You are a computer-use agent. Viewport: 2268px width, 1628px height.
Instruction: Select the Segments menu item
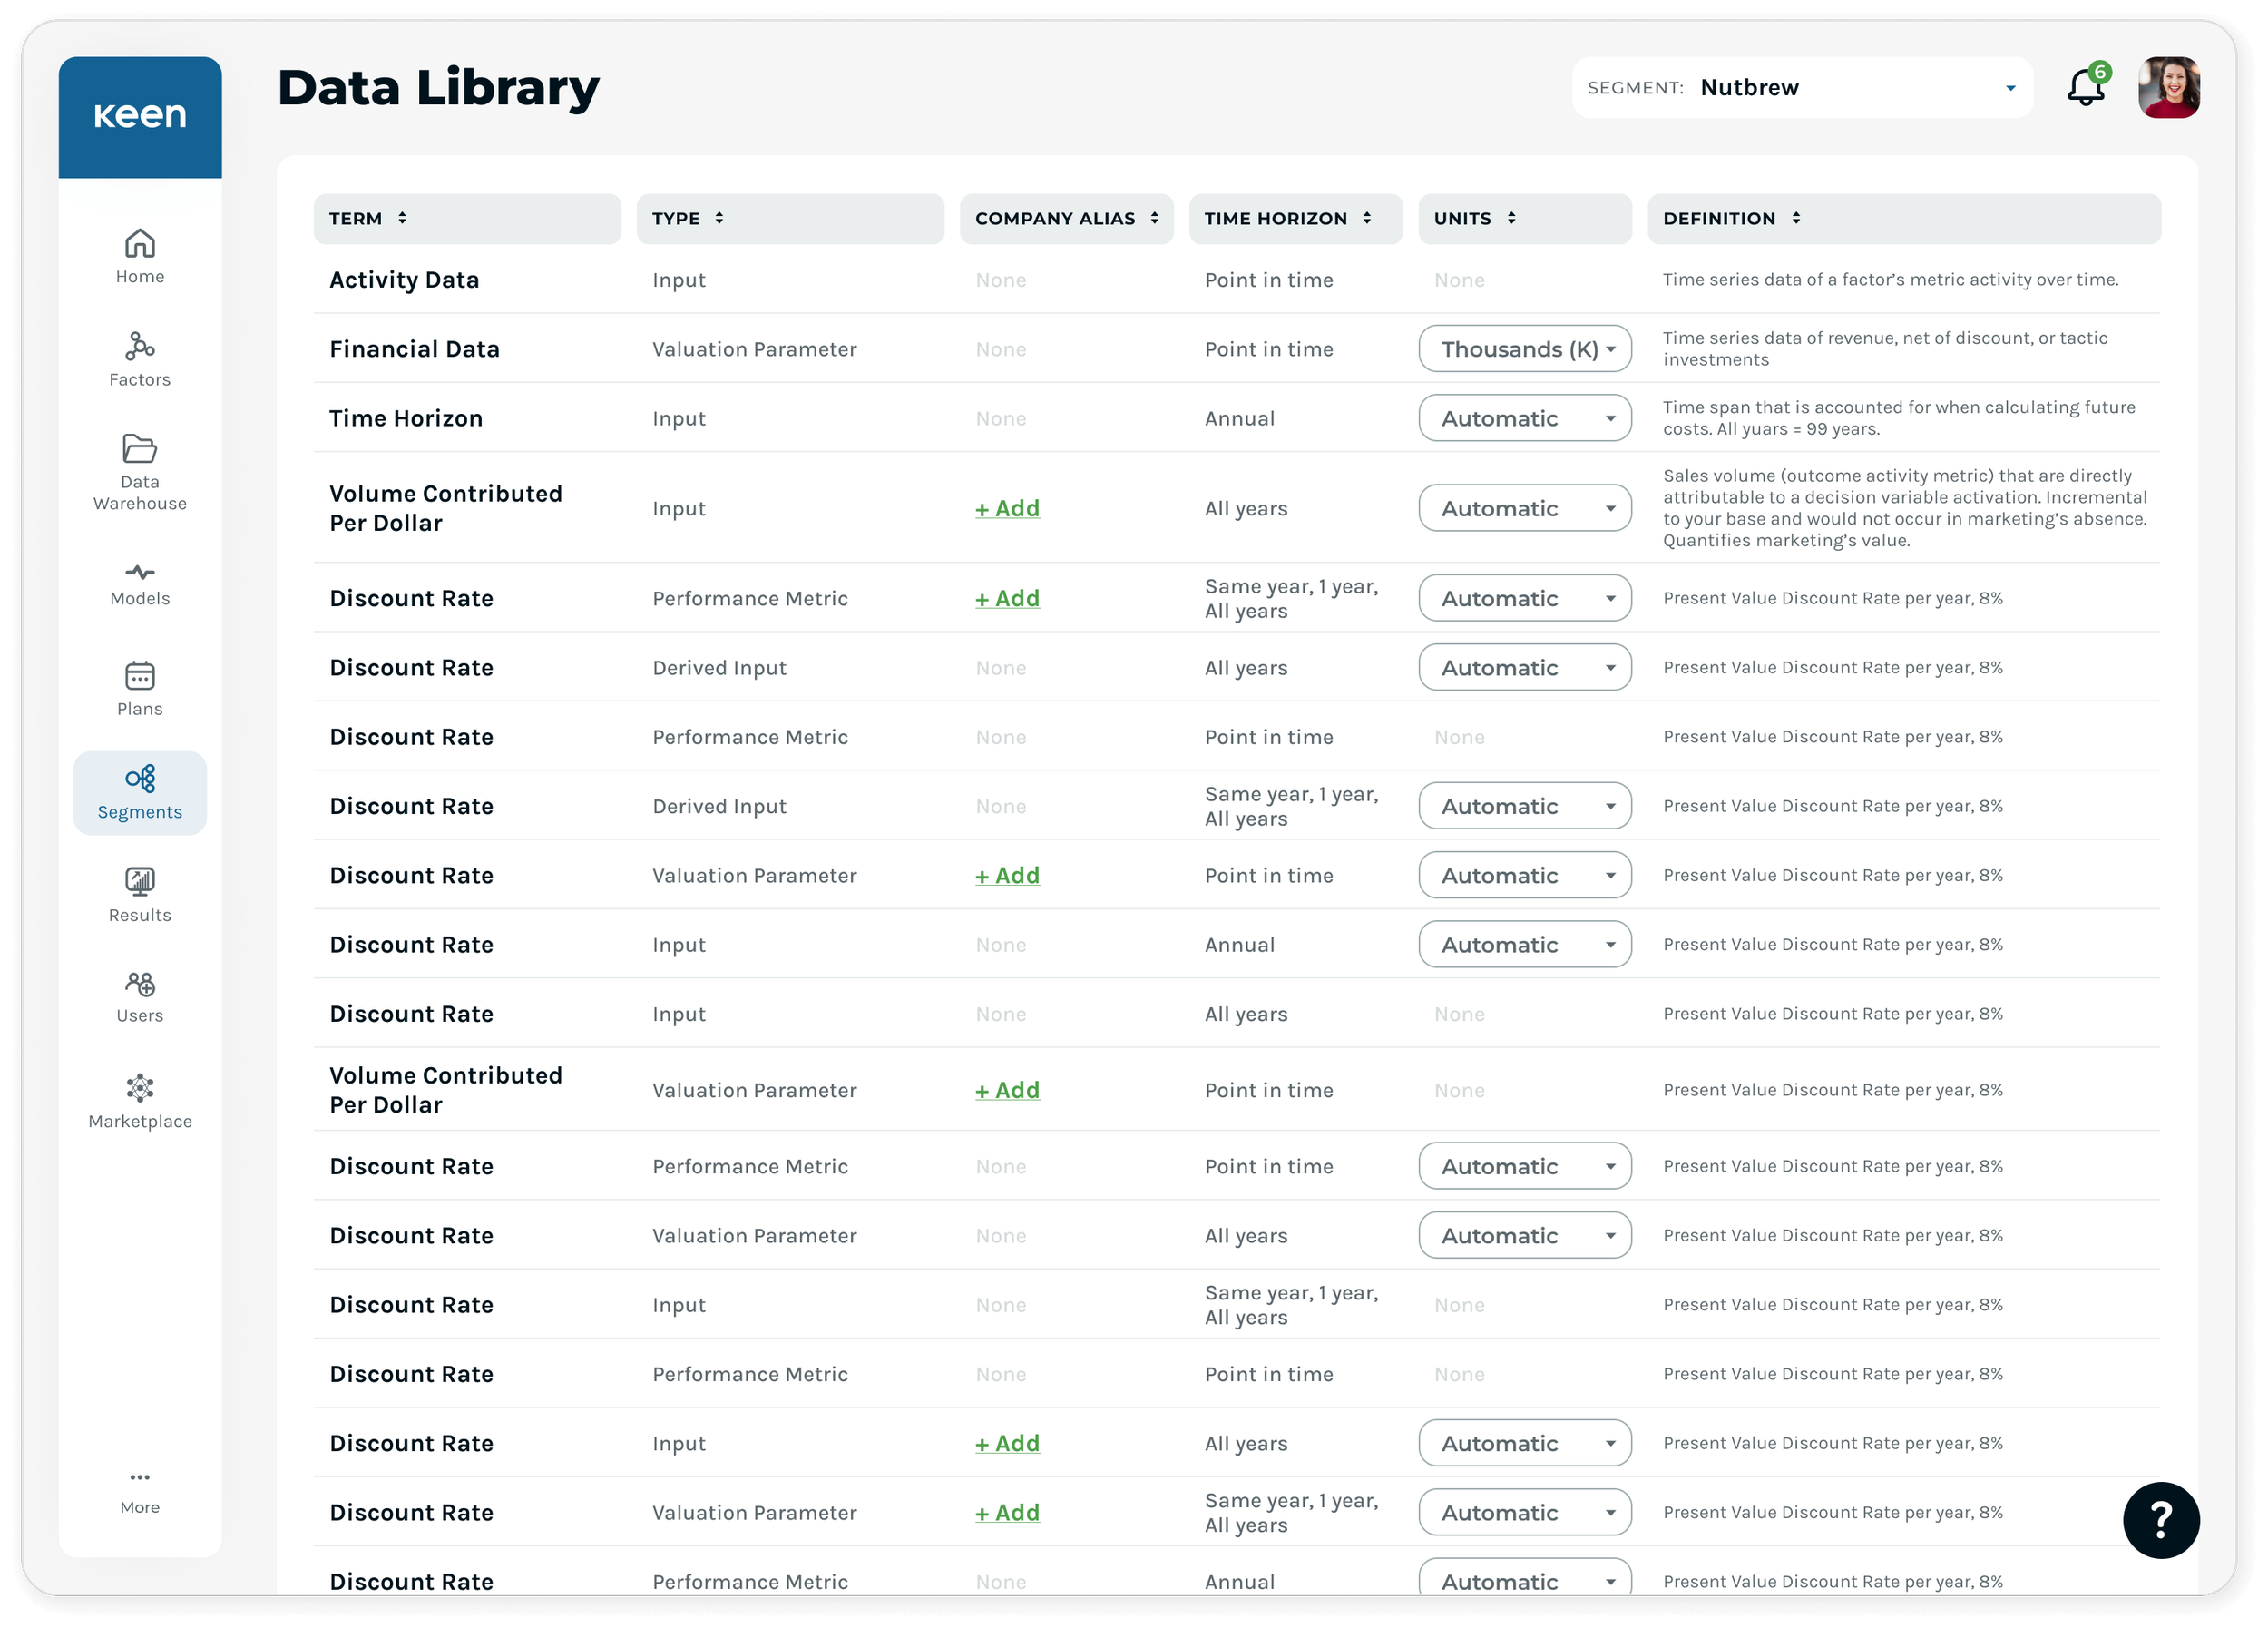pyautogui.click(x=140, y=792)
